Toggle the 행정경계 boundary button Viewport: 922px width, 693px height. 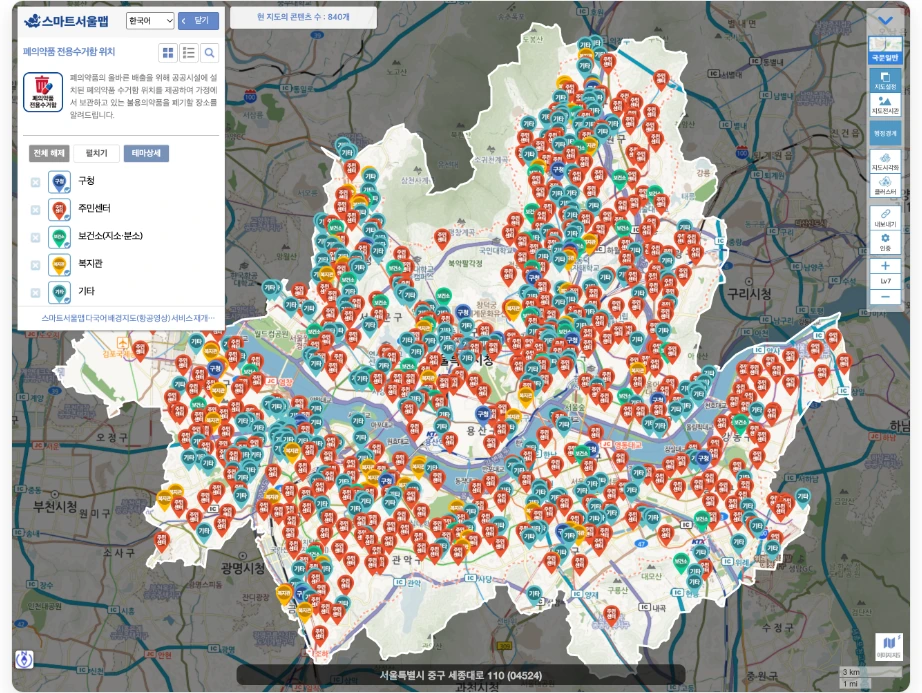tap(885, 133)
